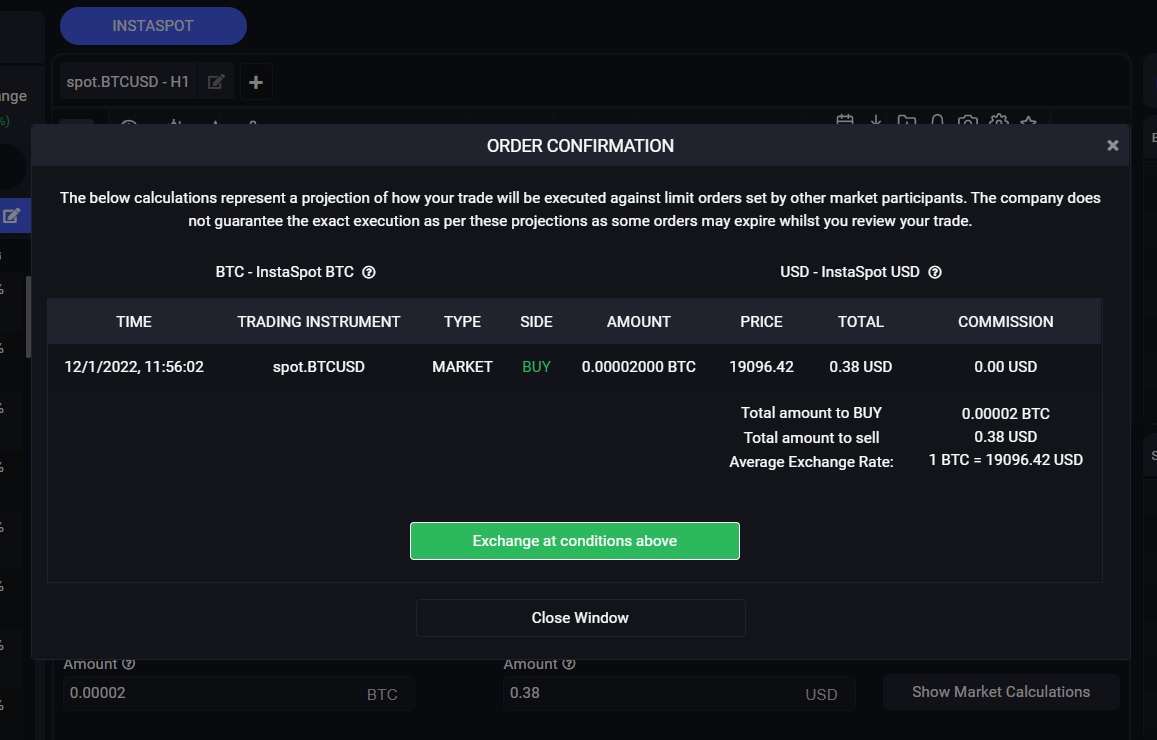This screenshot has height=740, width=1157.
Task: Click the left panel vertical scrollbar
Action: tap(29, 317)
